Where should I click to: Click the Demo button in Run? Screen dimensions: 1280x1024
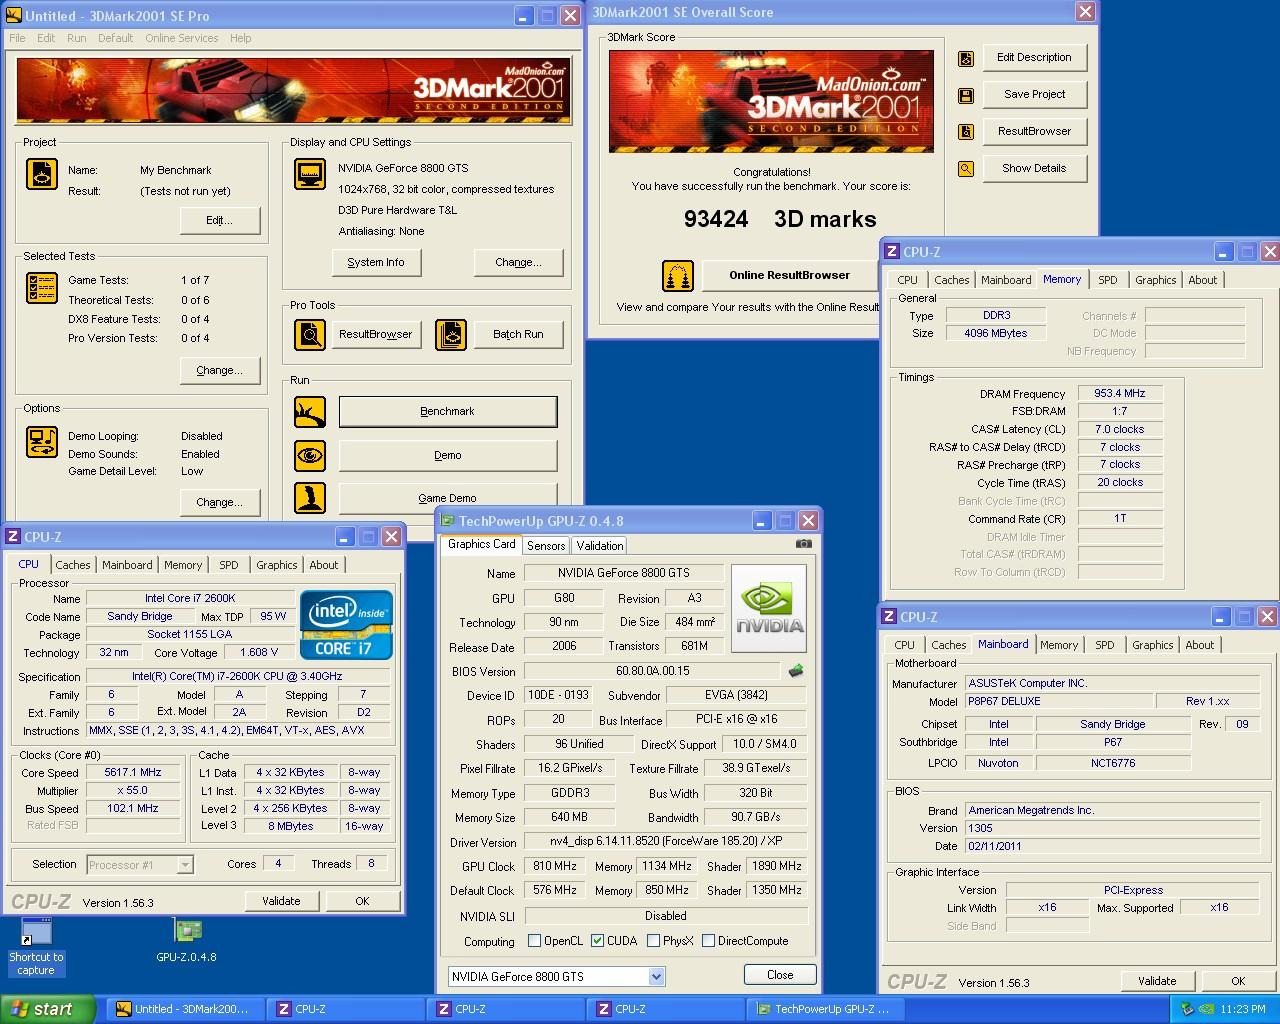448,455
